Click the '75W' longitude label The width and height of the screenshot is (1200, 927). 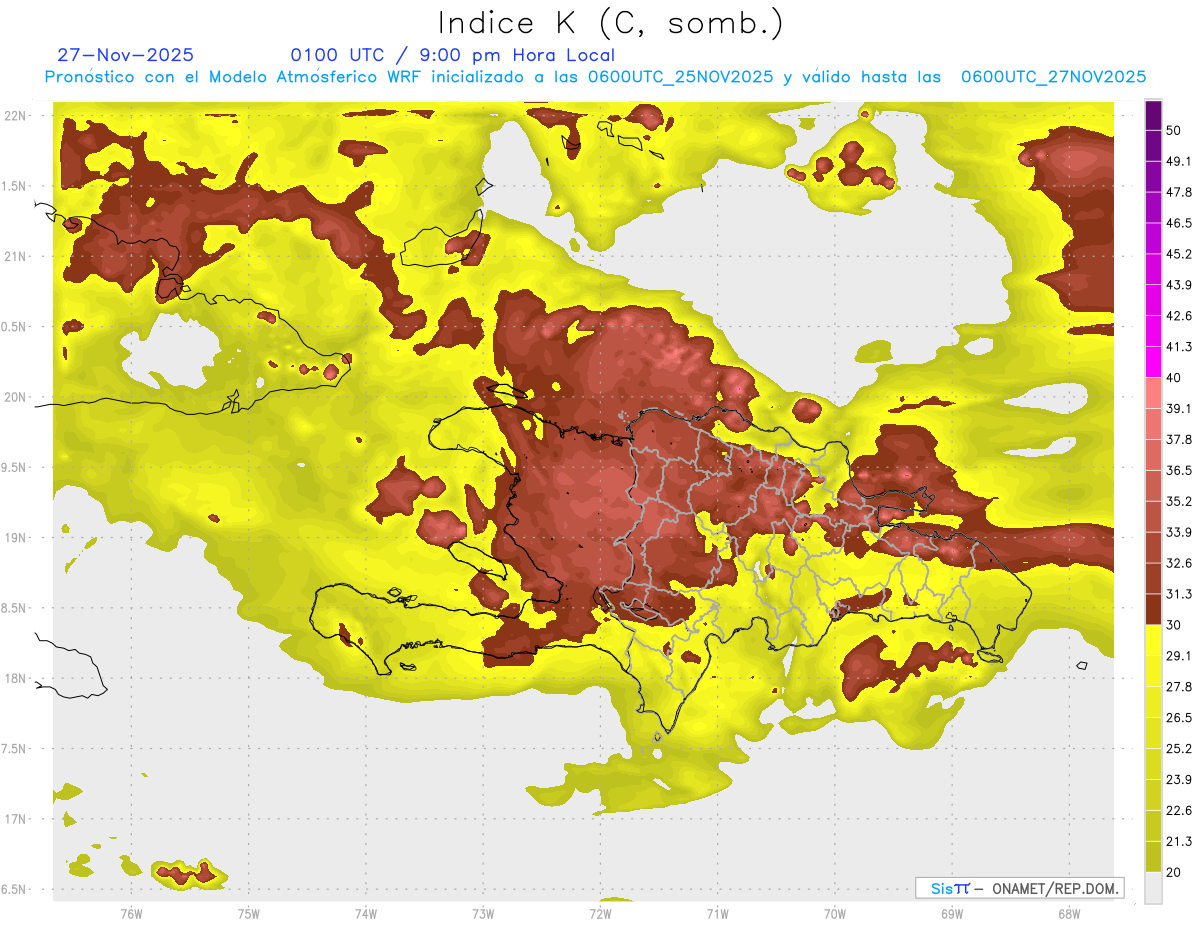[248, 914]
